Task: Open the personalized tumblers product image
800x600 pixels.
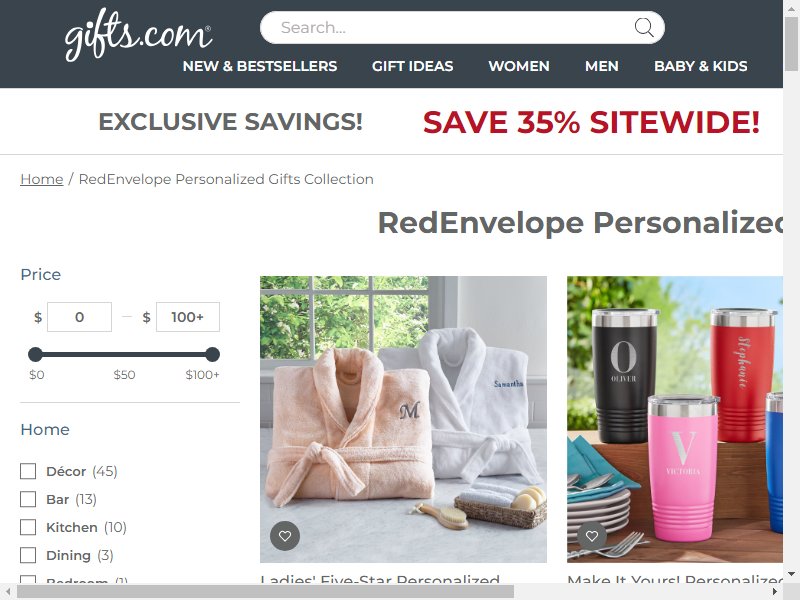Action: [x=674, y=419]
